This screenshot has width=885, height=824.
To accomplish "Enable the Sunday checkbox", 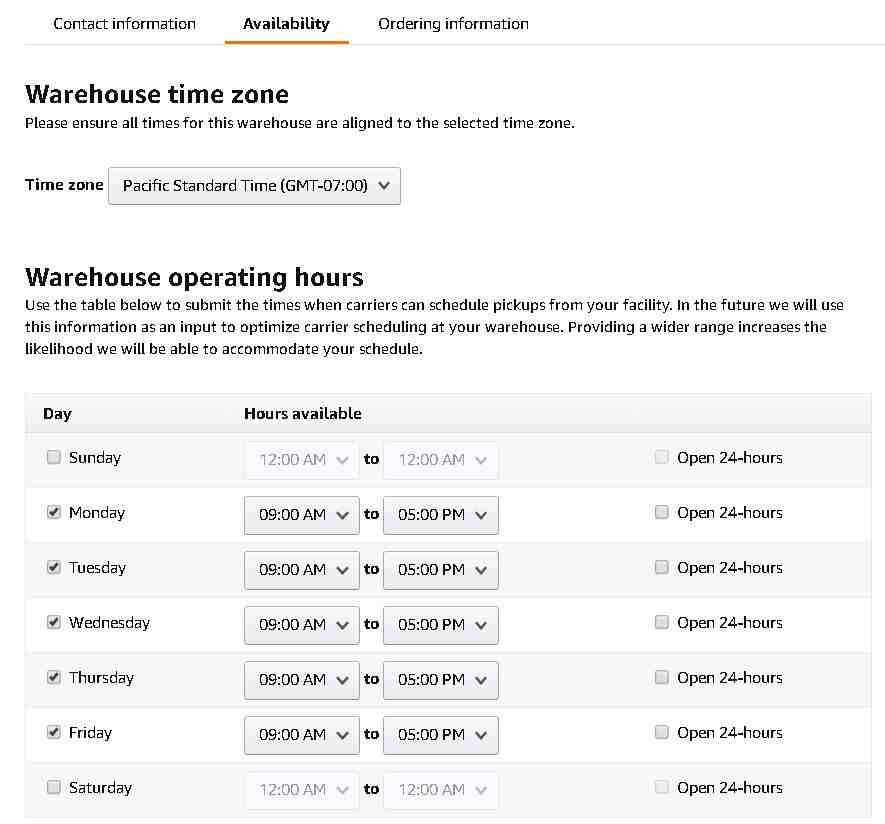I will [54, 458].
